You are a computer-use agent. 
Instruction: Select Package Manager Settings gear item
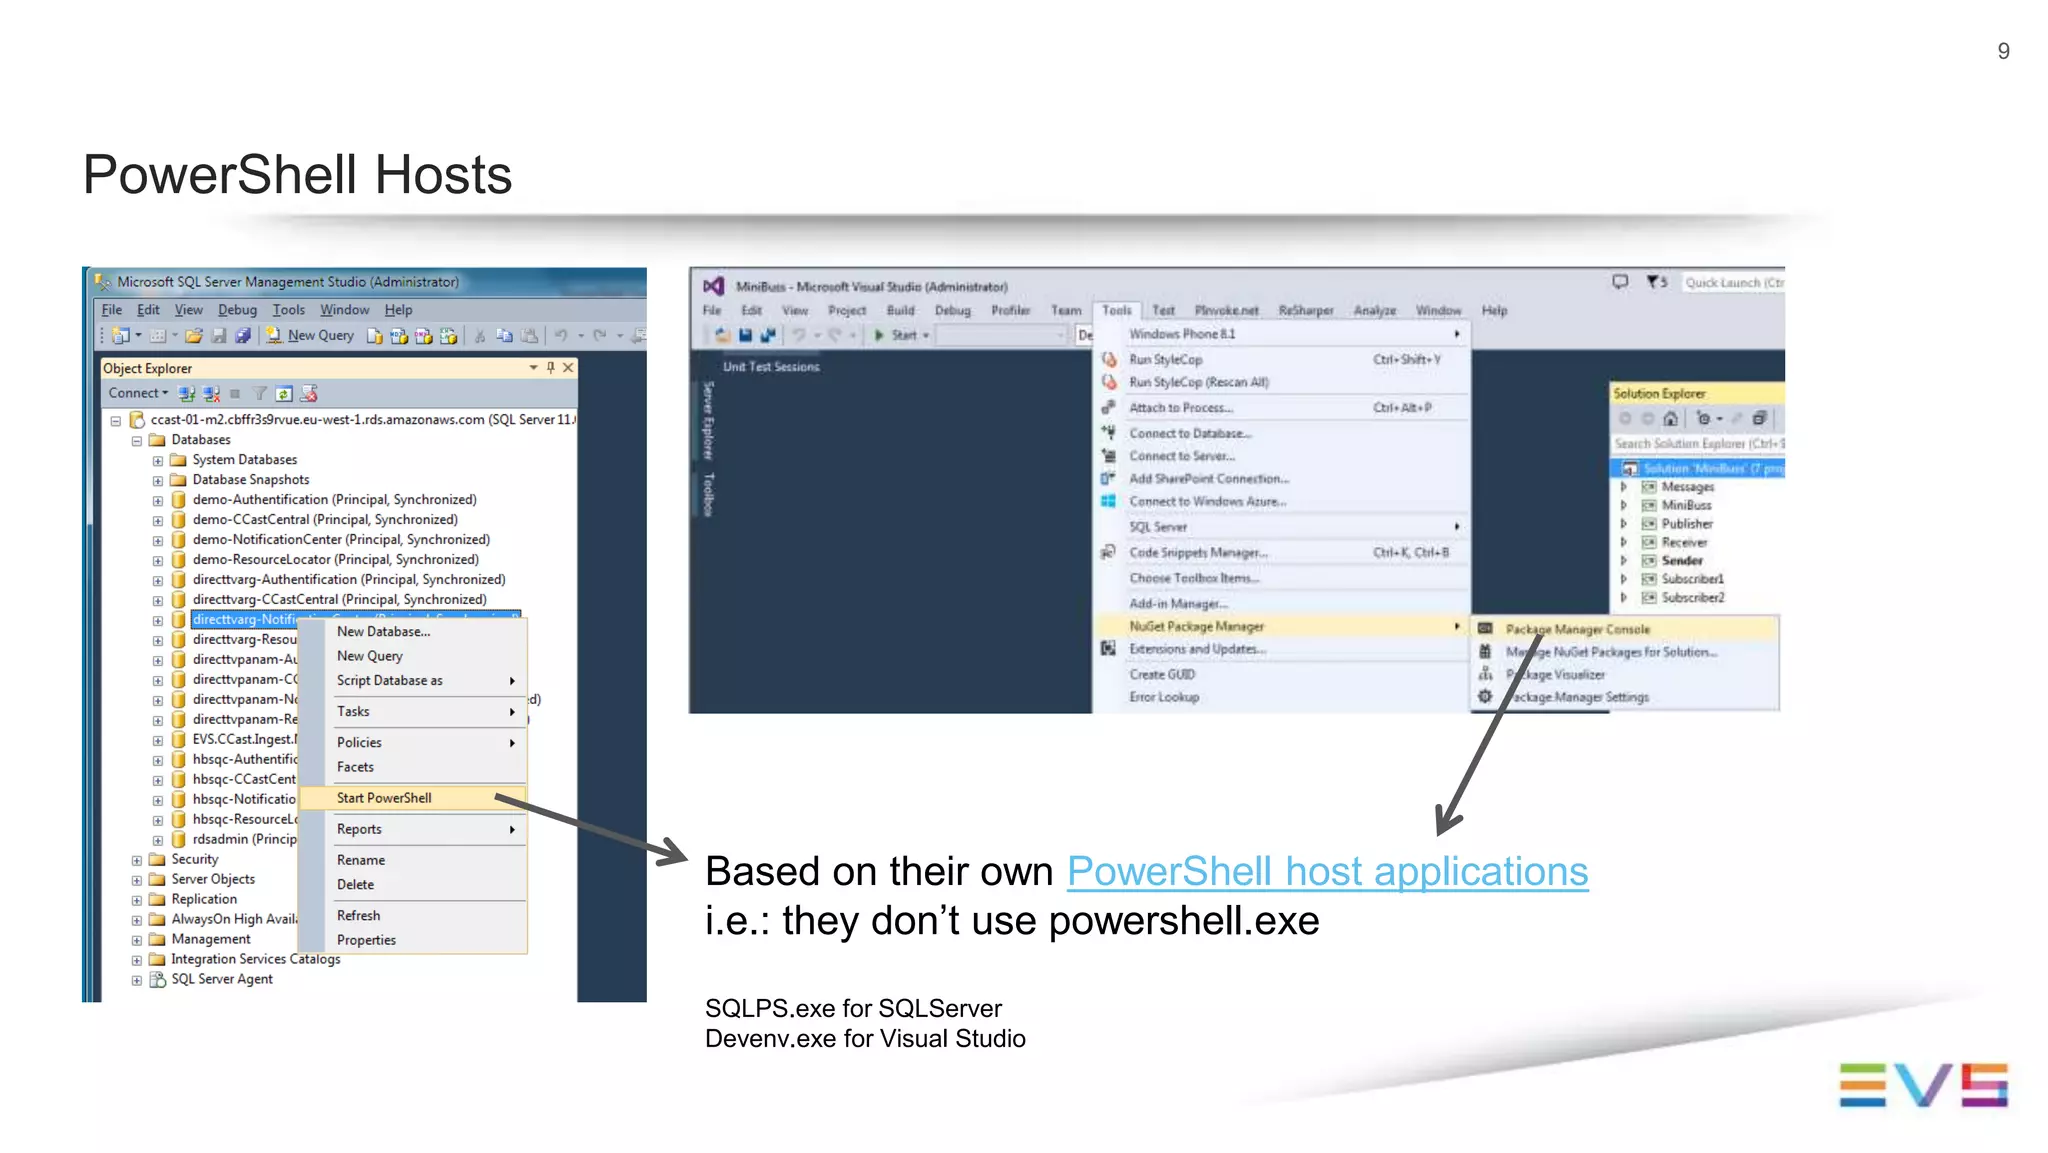[x=1625, y=698]
